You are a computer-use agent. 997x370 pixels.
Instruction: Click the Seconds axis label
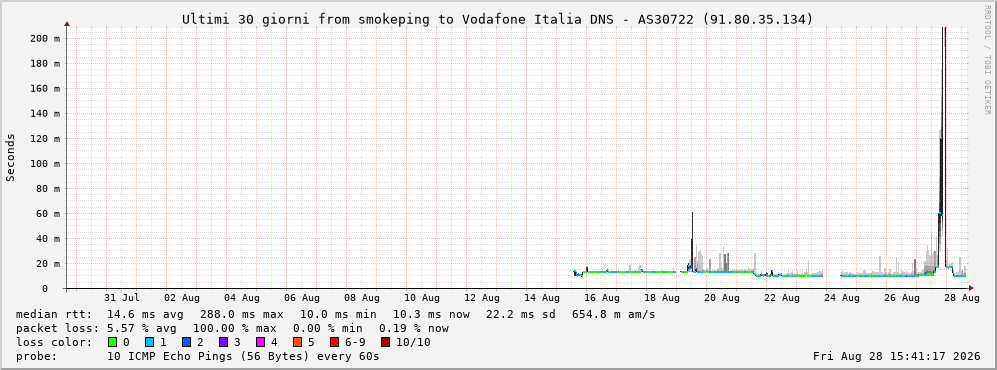[x=11, y=158]
